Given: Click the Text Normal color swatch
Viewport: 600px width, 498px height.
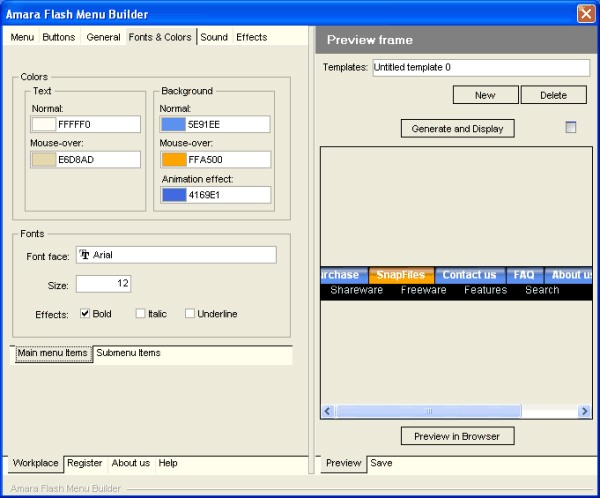Looking at the screenshot, I should 44,124.
